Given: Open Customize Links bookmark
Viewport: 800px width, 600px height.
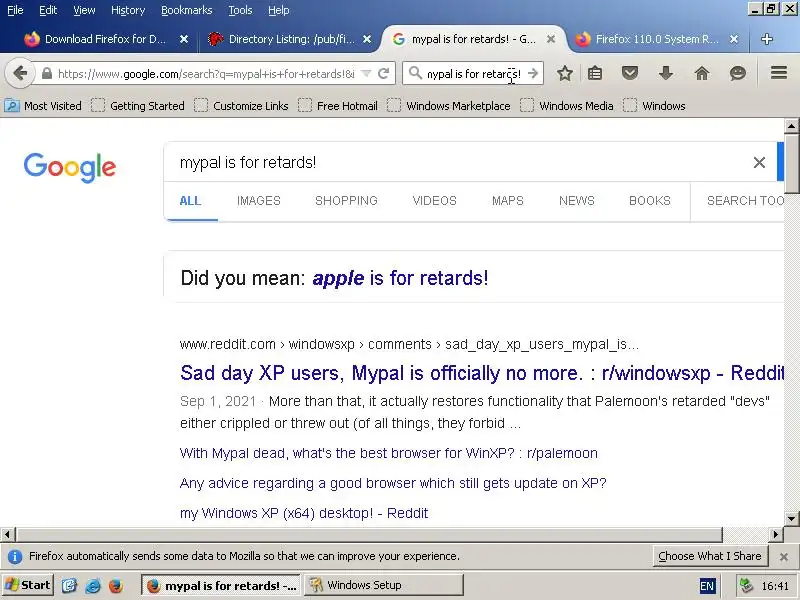Looking at the screenshot, I should click(241, 106).
